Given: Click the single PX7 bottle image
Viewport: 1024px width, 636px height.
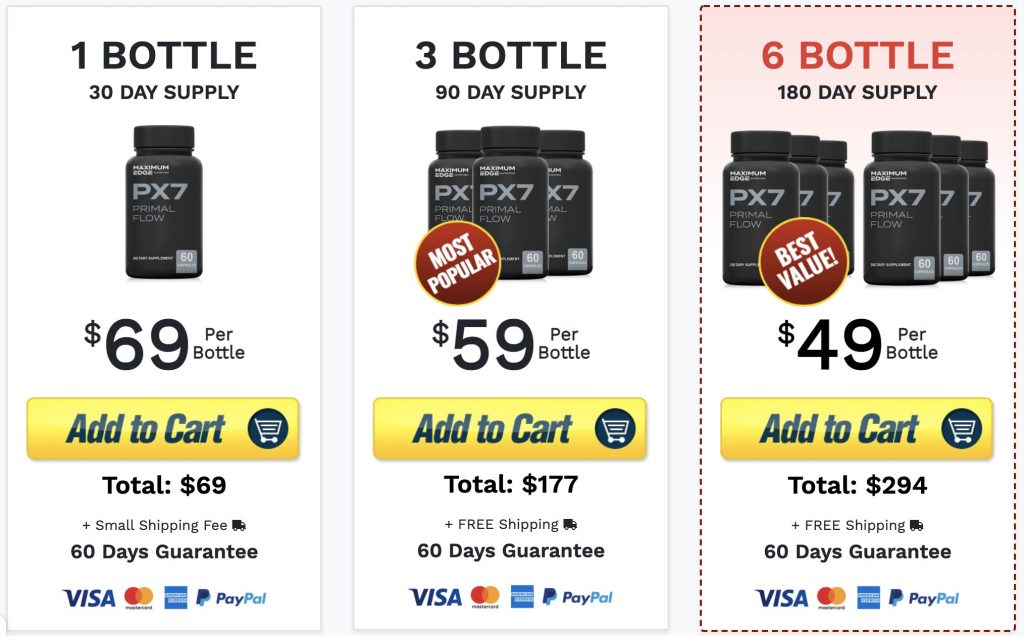Looking at the screenshot, I should pos(164,202).
